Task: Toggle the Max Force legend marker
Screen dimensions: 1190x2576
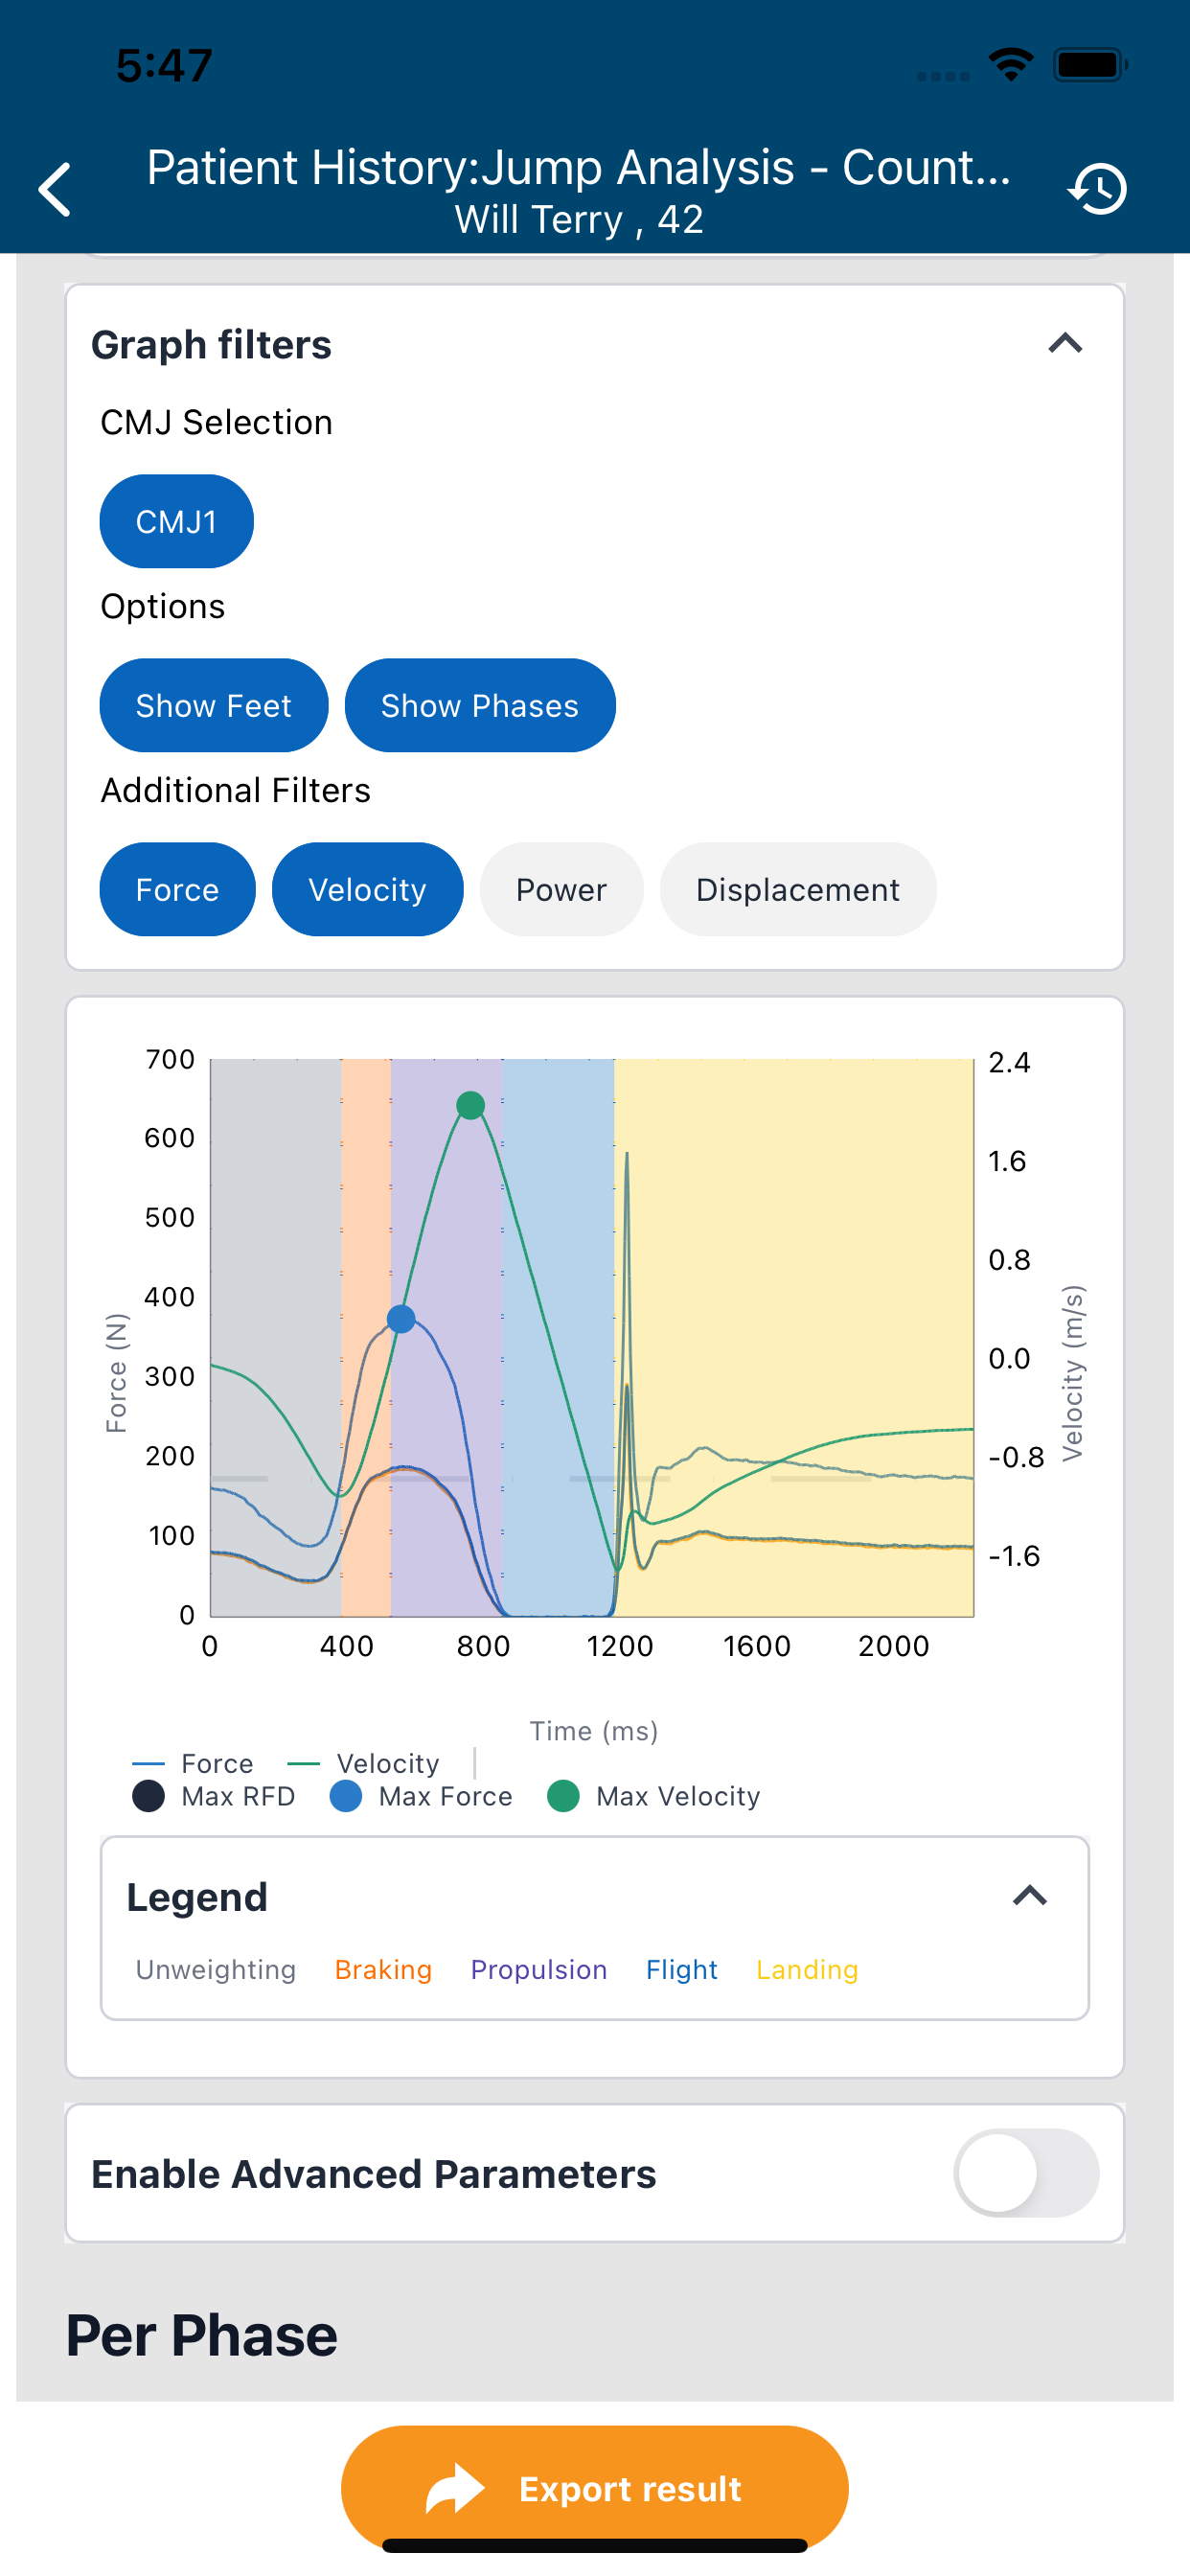Action: (421, 1796)
